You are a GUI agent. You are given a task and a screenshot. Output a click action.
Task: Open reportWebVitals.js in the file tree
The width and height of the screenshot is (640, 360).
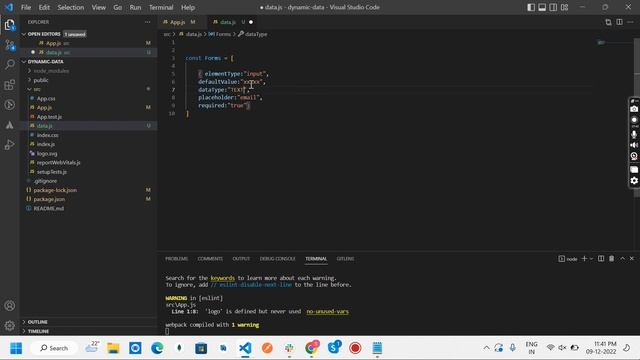[x=58, y=162]
